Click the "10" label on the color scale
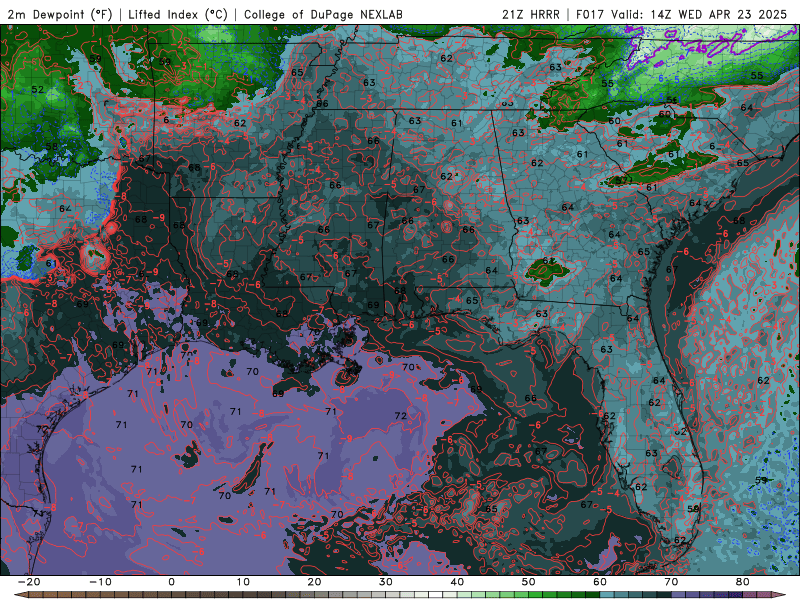Image resolution: width=800 pixels, height=600 pixels. pyautogui.click(x=243, y=582)
